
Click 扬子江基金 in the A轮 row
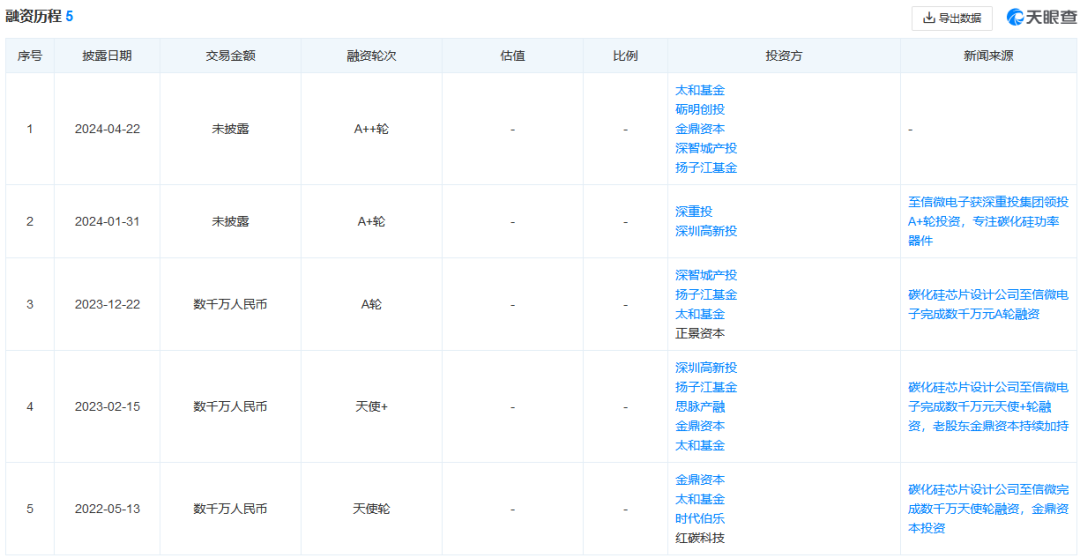706,295
